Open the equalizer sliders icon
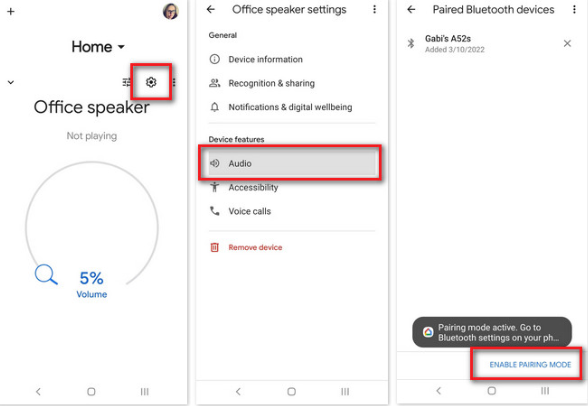This screenshot has height=406, width=588. tap(127, 82)
